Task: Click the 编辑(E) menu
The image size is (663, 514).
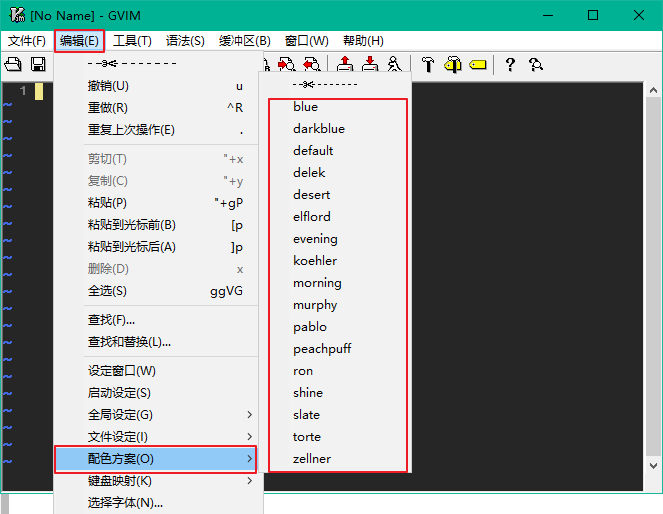Action: pyautogui.click(x=79, y=41)
